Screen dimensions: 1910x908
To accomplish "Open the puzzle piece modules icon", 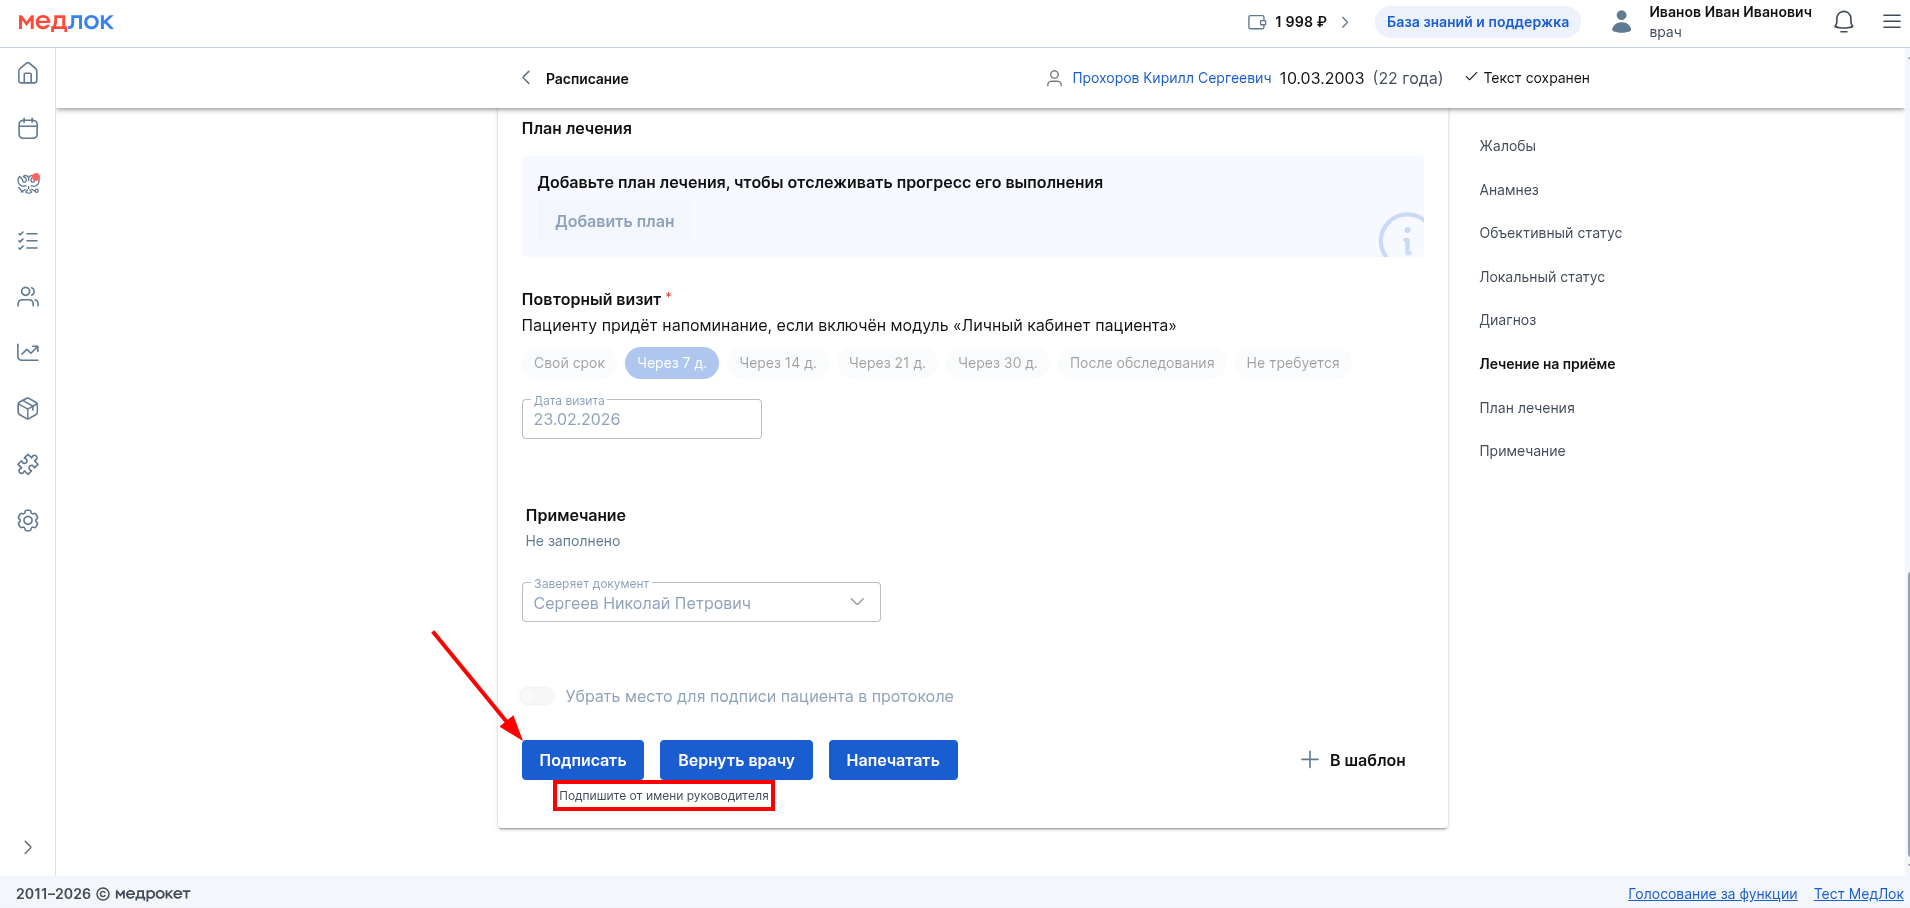I will (x=28, y=464).
